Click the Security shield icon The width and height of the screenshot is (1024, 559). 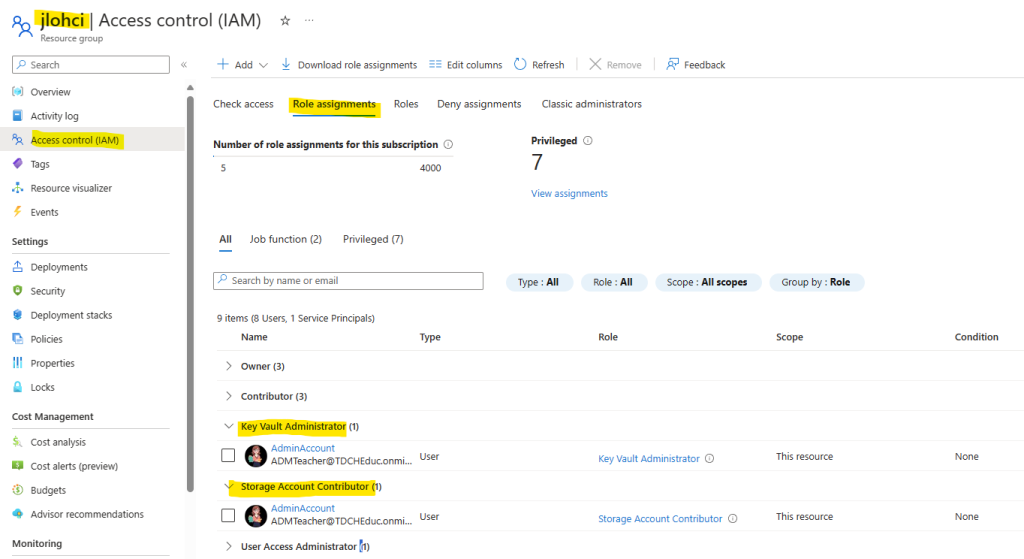18,291
